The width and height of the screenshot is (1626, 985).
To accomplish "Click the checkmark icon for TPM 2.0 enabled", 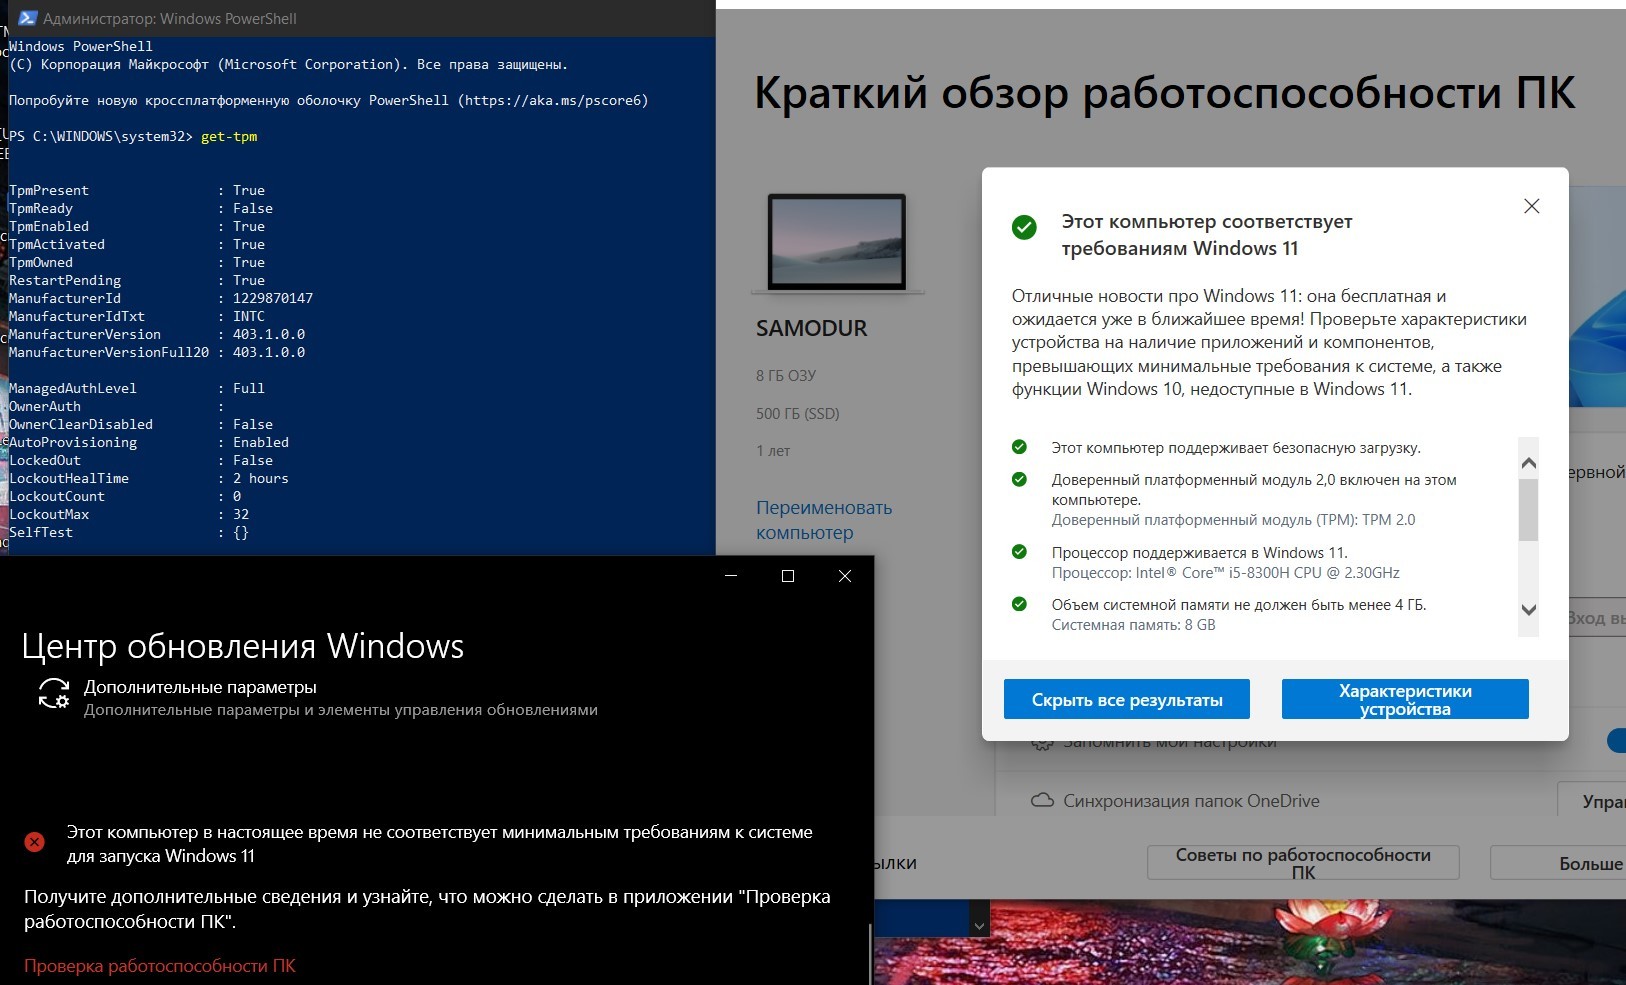I will point(1019,479).
